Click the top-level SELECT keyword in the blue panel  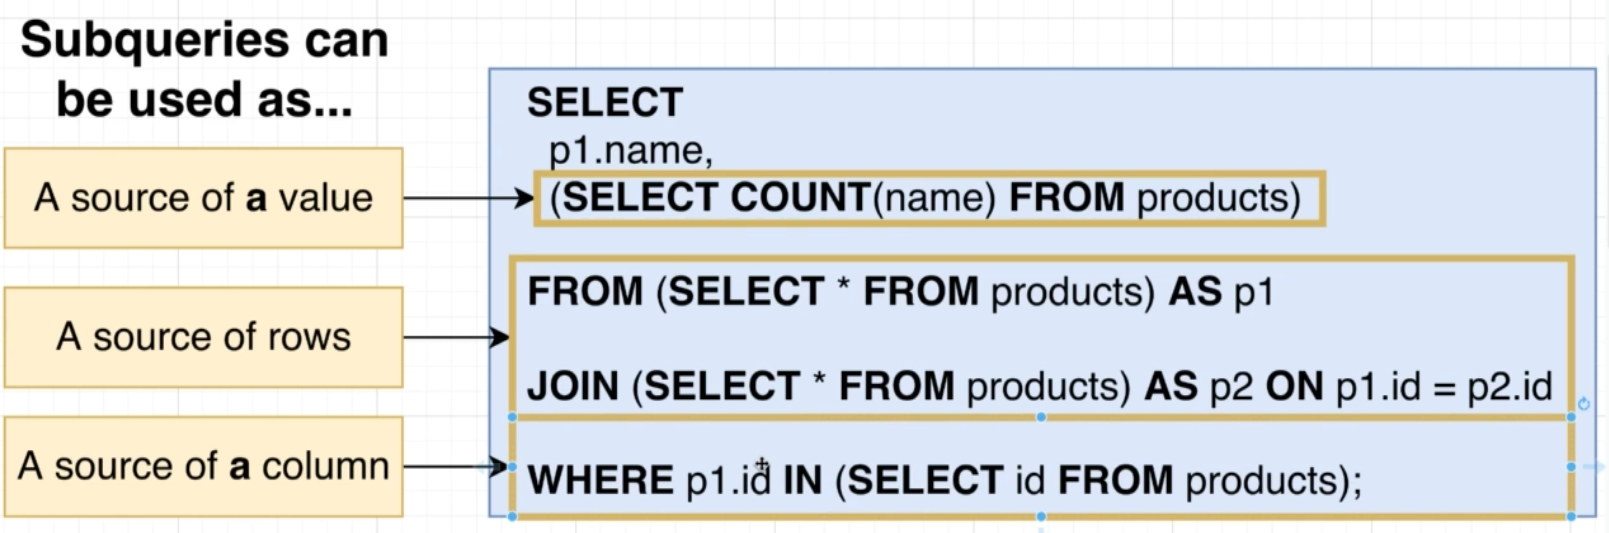[605, 102]
